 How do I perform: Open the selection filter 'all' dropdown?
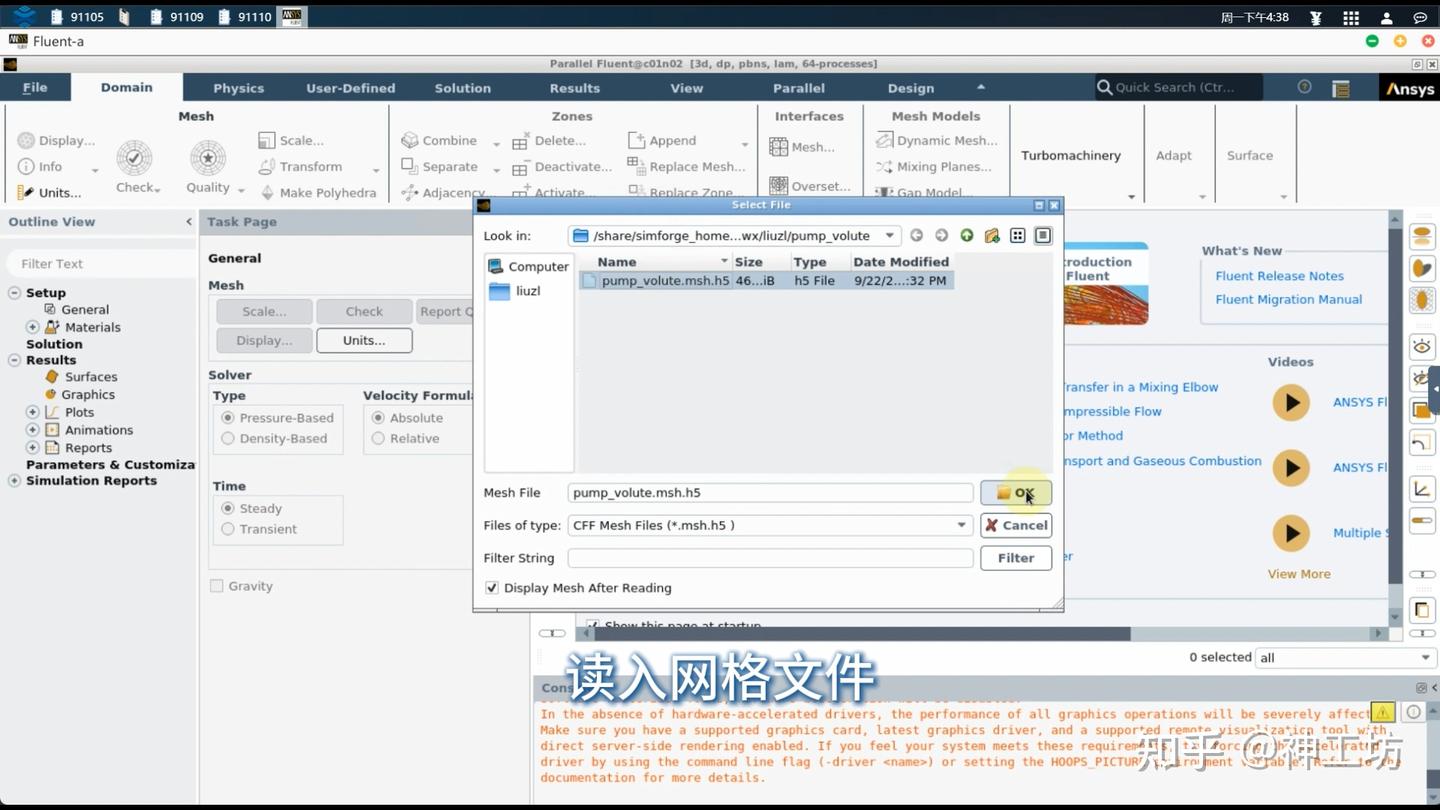tap(1346, 657)
